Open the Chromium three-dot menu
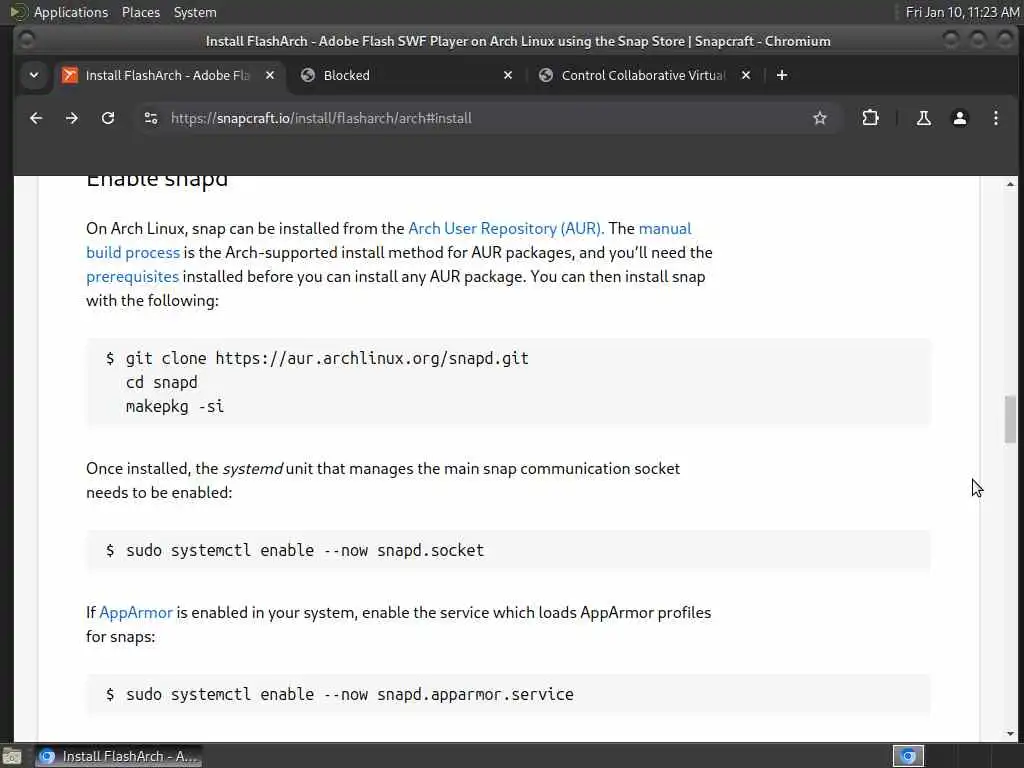This screenshot has height=768, width=1024. [995, 118]
